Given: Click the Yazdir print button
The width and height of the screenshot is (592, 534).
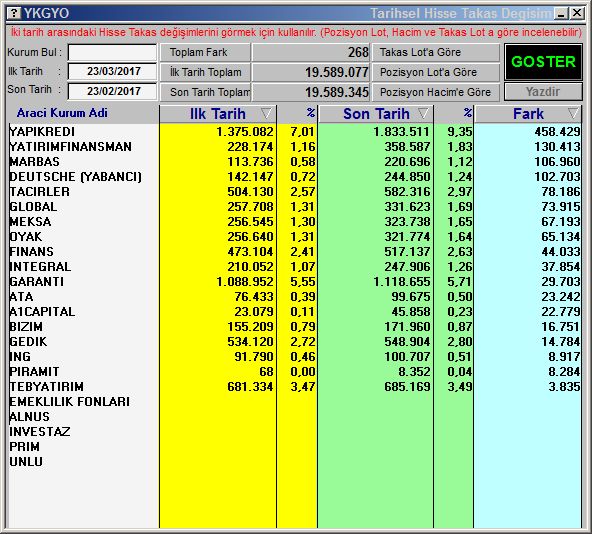Looking at the screenshot, I should click(543, 92).
